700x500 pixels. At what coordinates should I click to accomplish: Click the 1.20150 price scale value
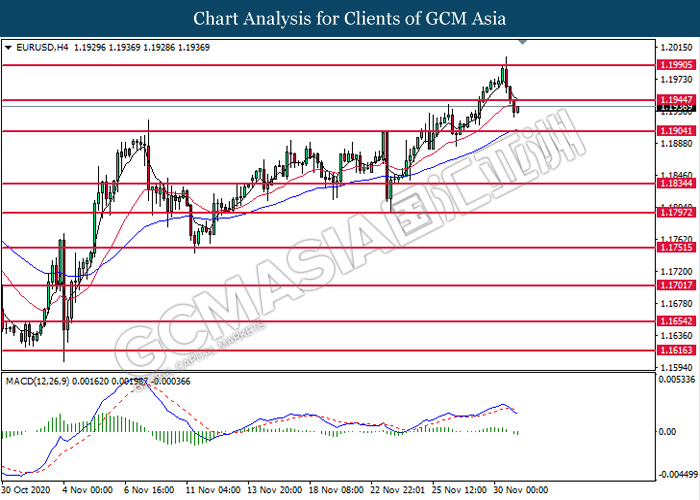[x=677, y=47]
